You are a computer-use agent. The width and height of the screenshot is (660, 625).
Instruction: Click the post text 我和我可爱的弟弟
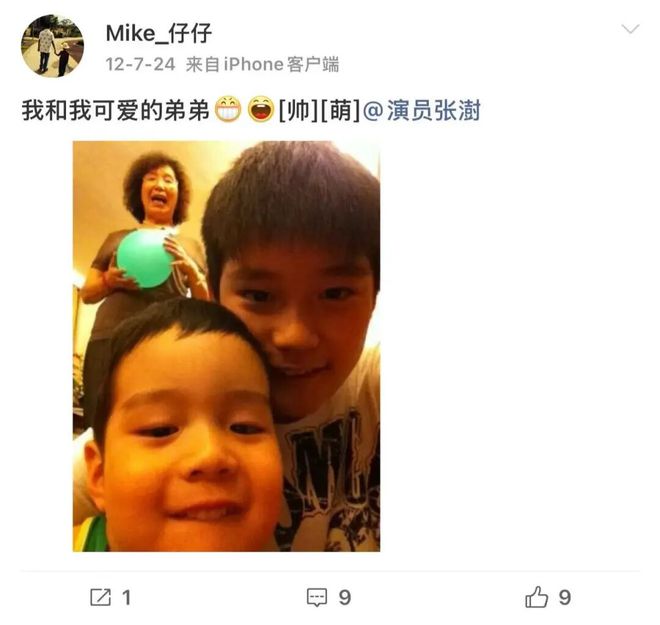tap(116, 110)
